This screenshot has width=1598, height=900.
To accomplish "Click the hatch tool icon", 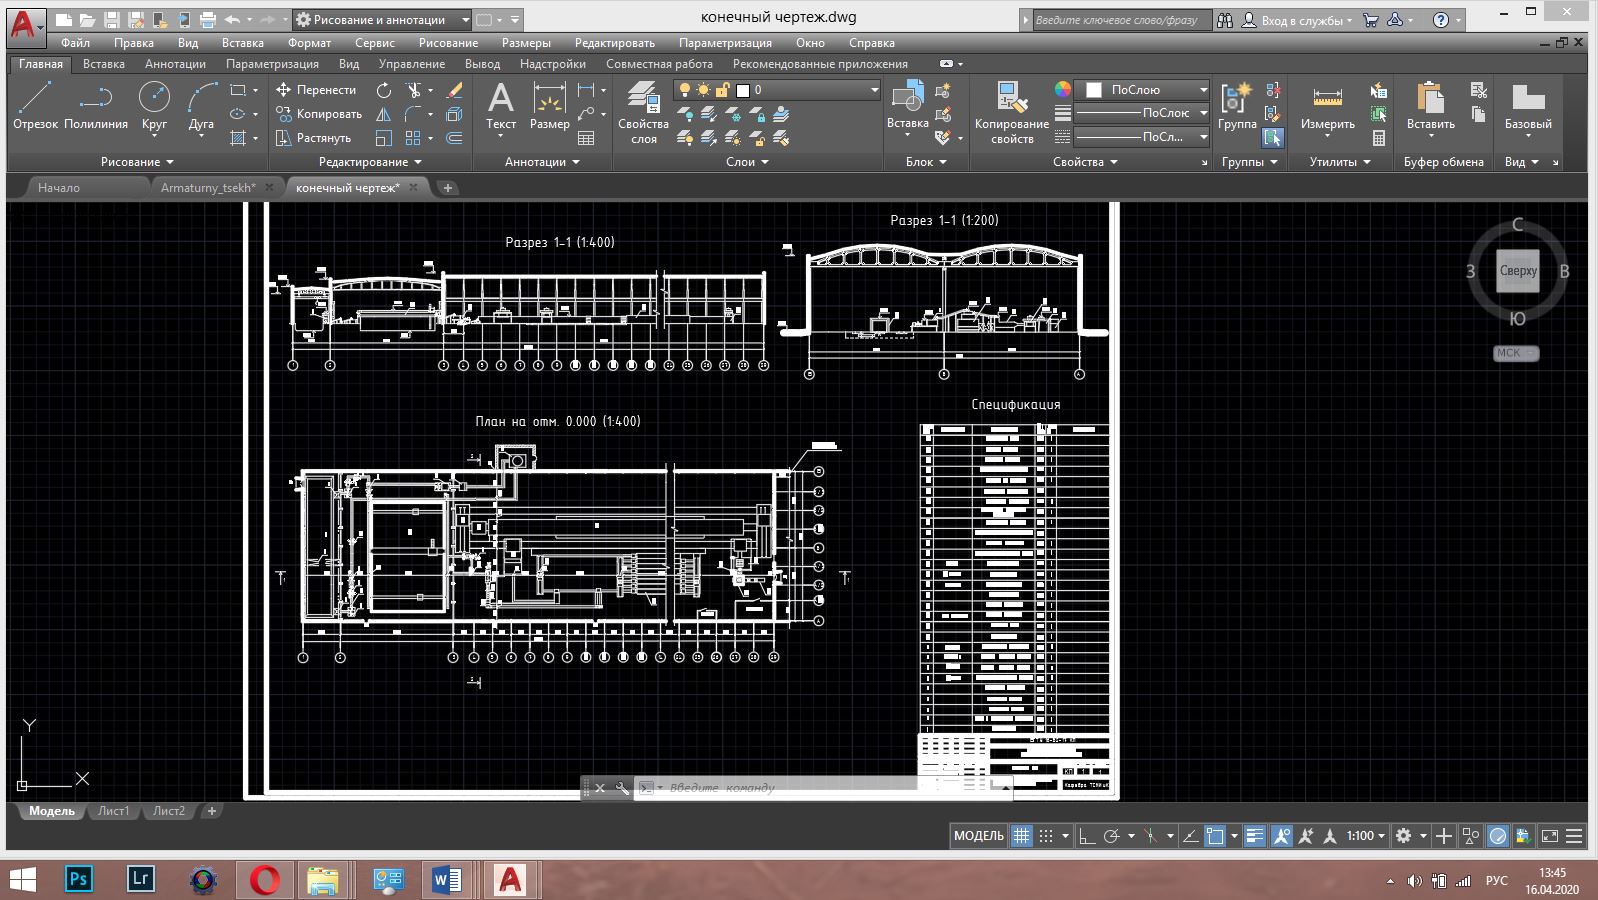I will coord(238,138).
